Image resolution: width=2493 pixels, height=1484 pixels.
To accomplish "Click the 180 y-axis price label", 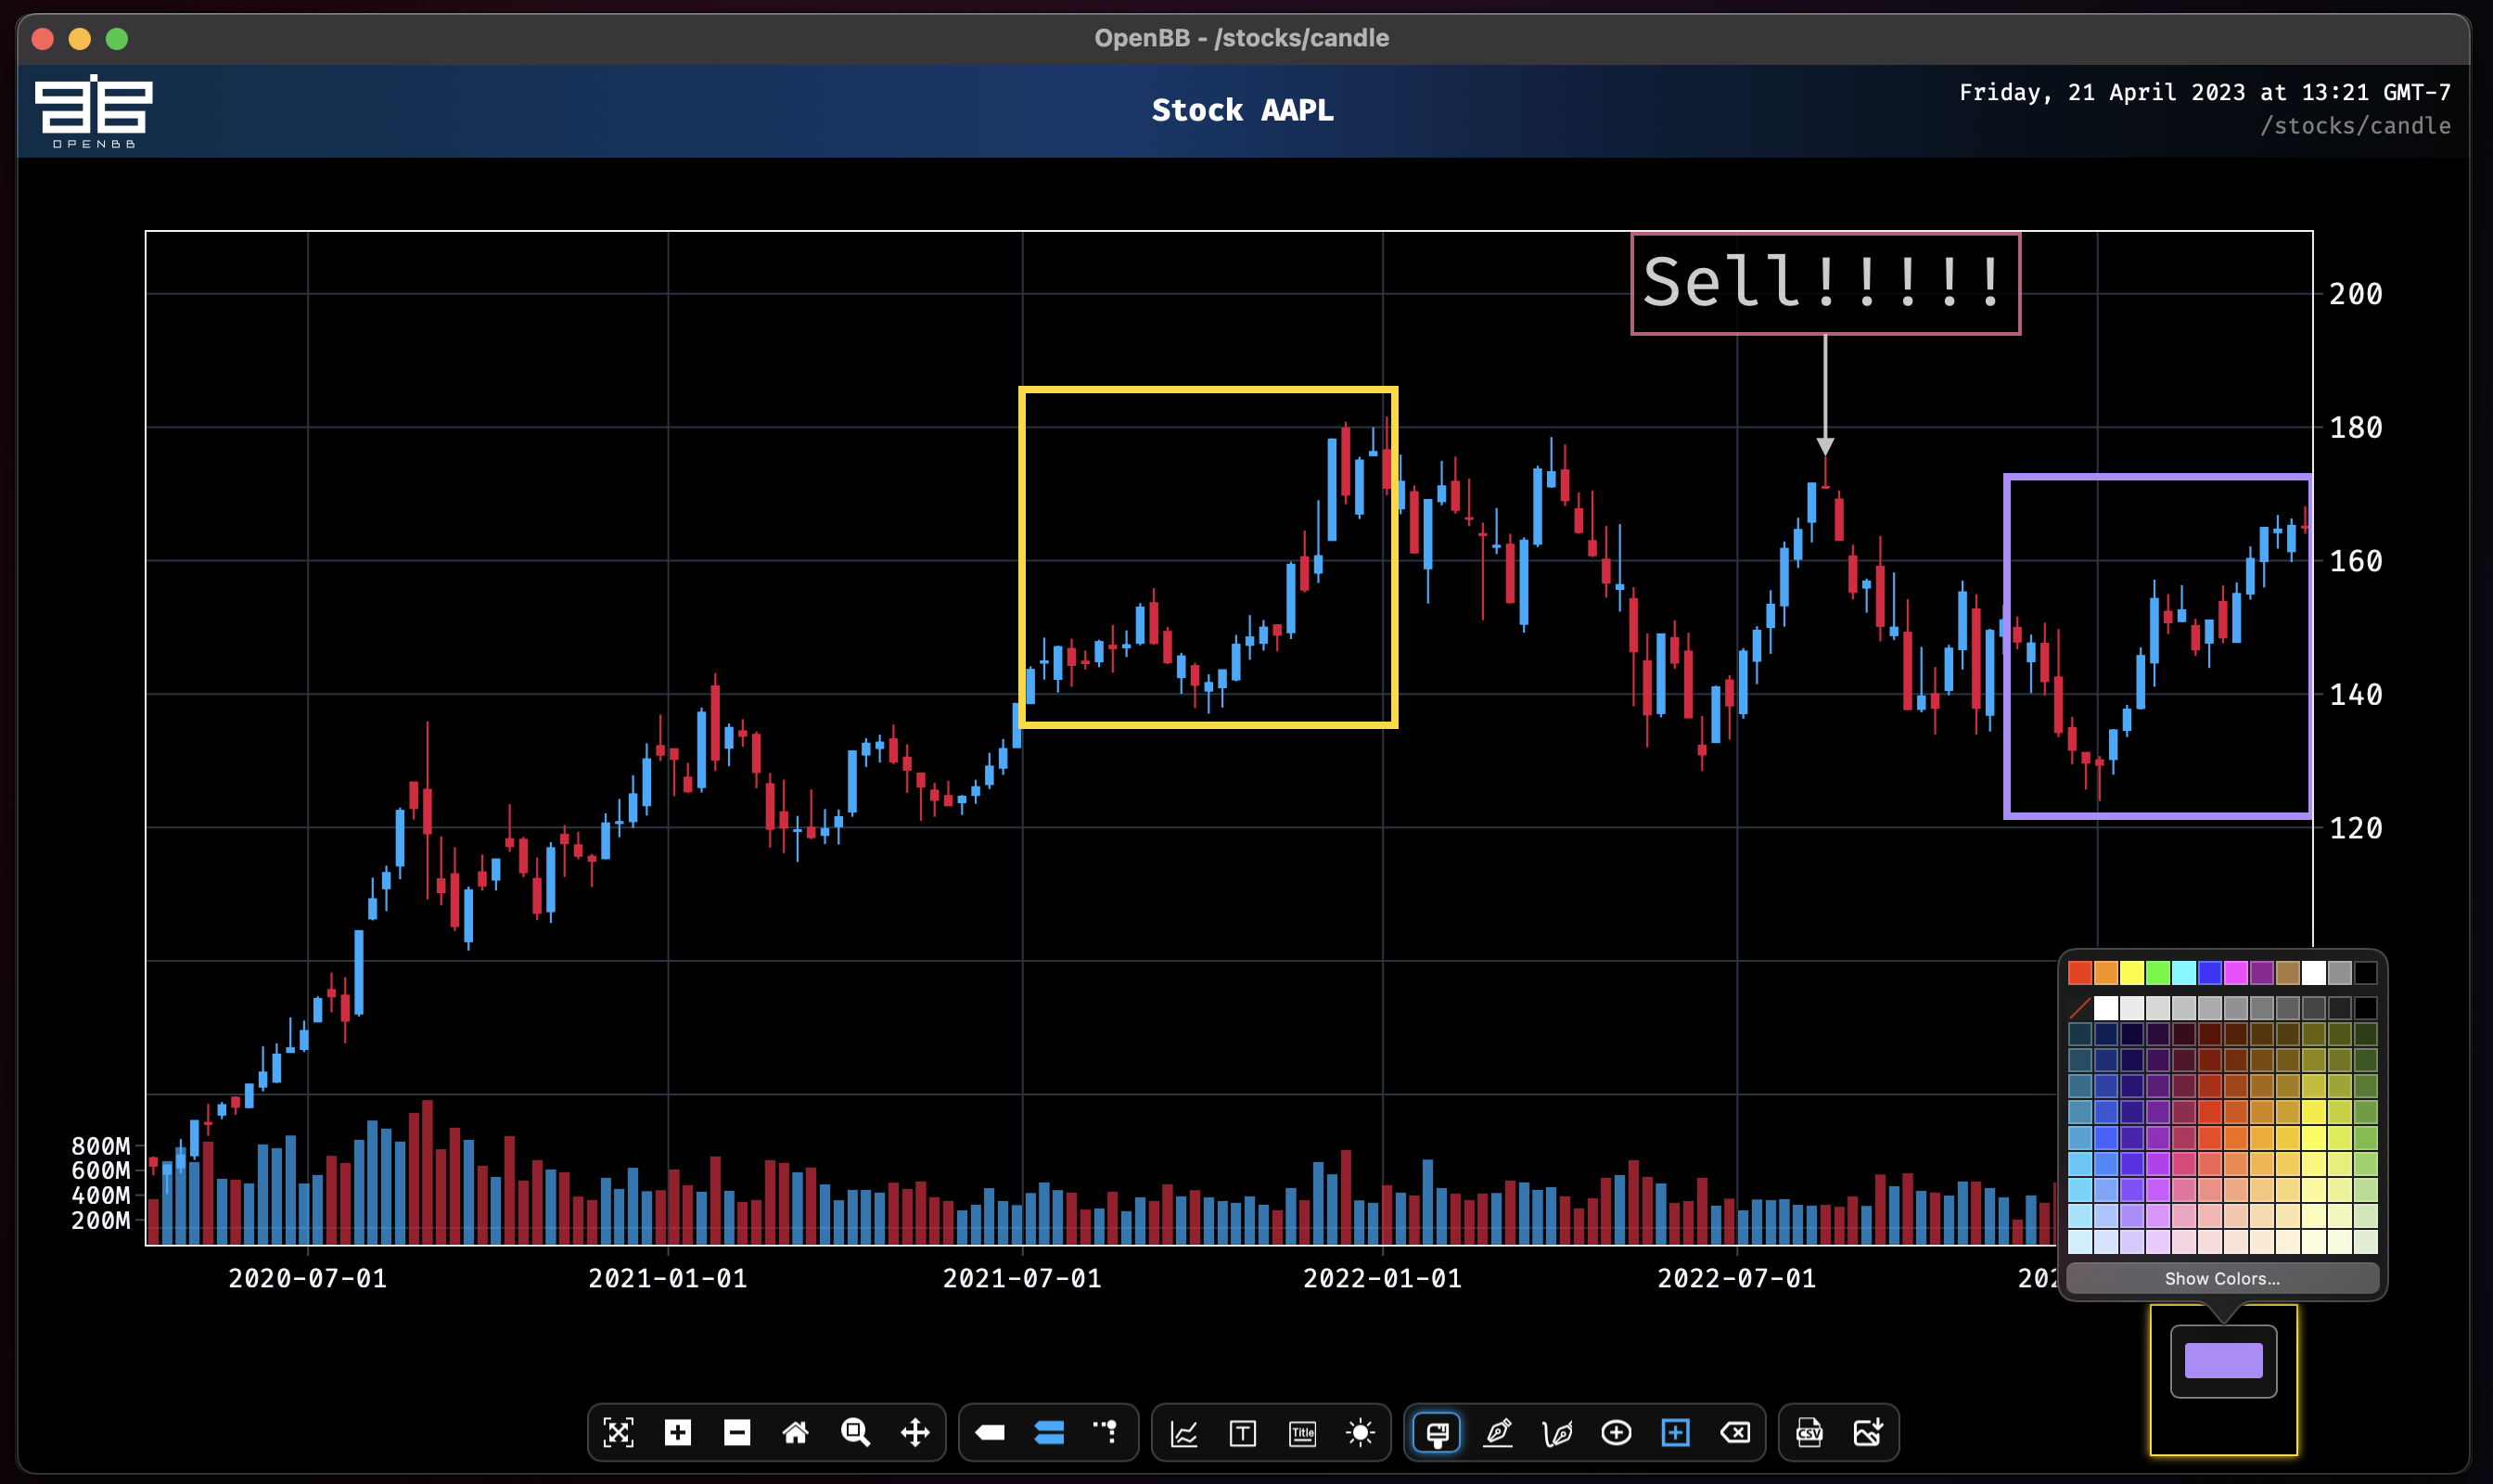I will [2356, 428].
